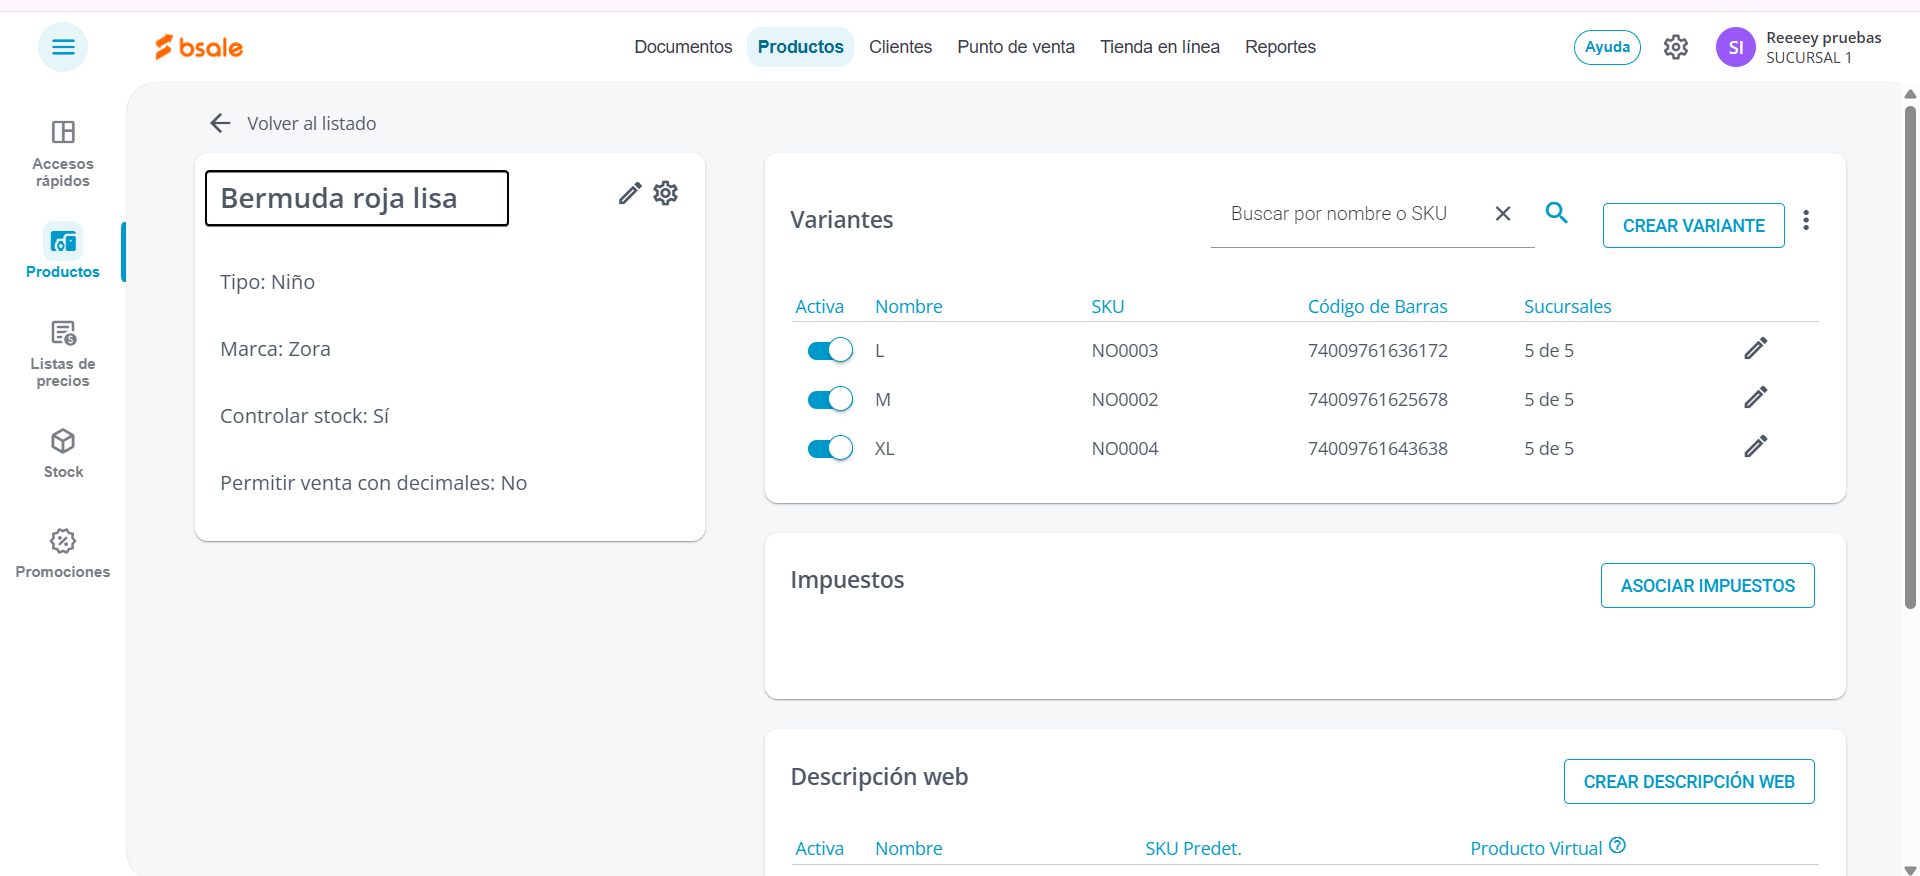Open Reportes menu

(1280, 47)
